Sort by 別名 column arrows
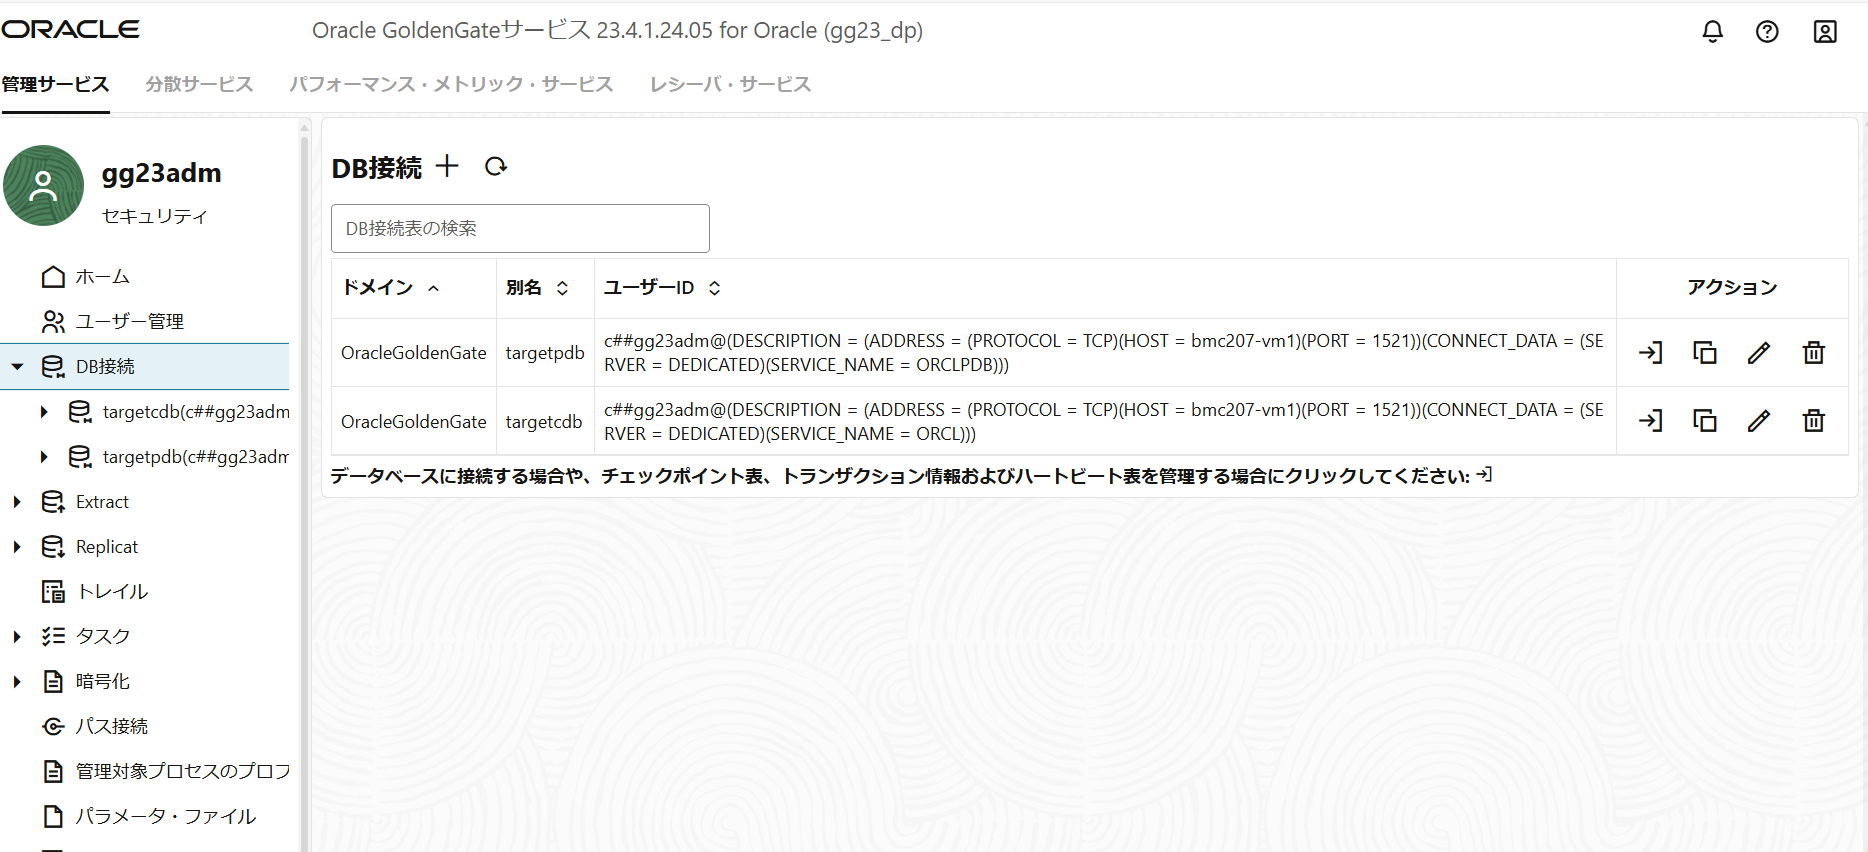Image resolution: width=1868 pixels, height=852 pixels. tap(562, 288)
